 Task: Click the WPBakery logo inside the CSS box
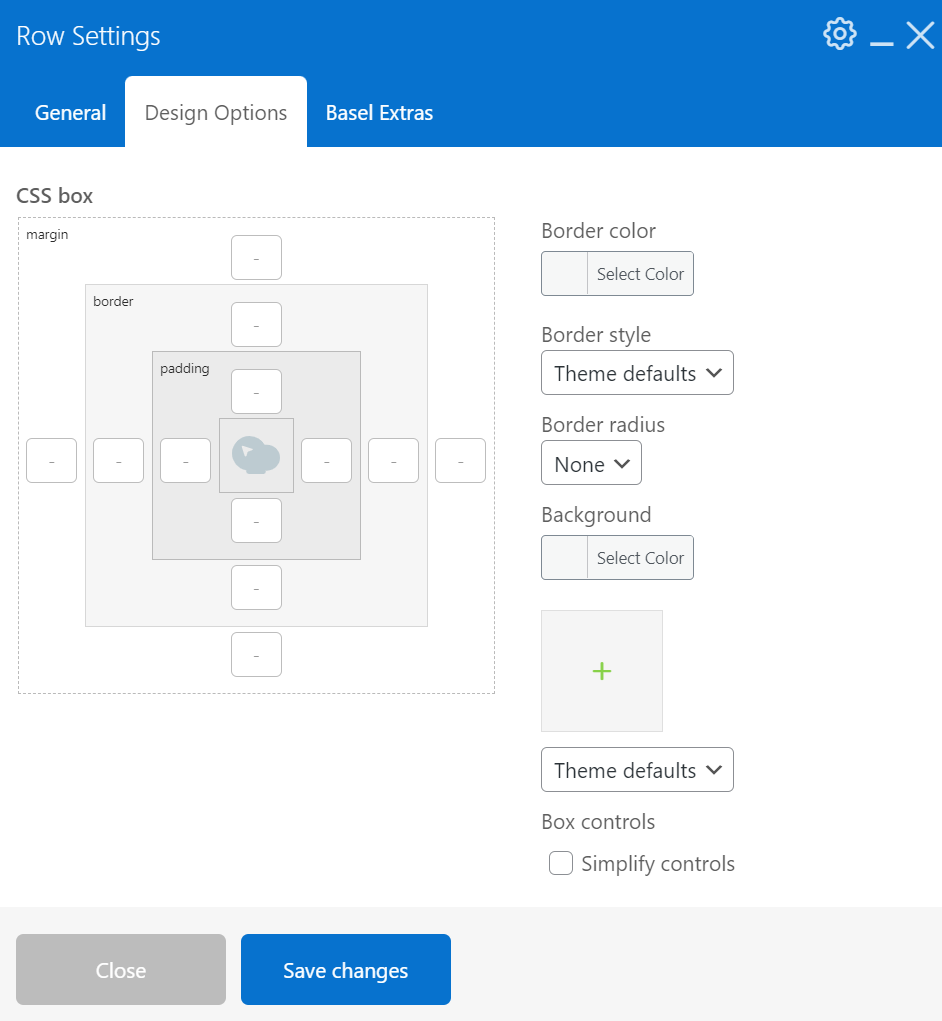coord(256,456)
